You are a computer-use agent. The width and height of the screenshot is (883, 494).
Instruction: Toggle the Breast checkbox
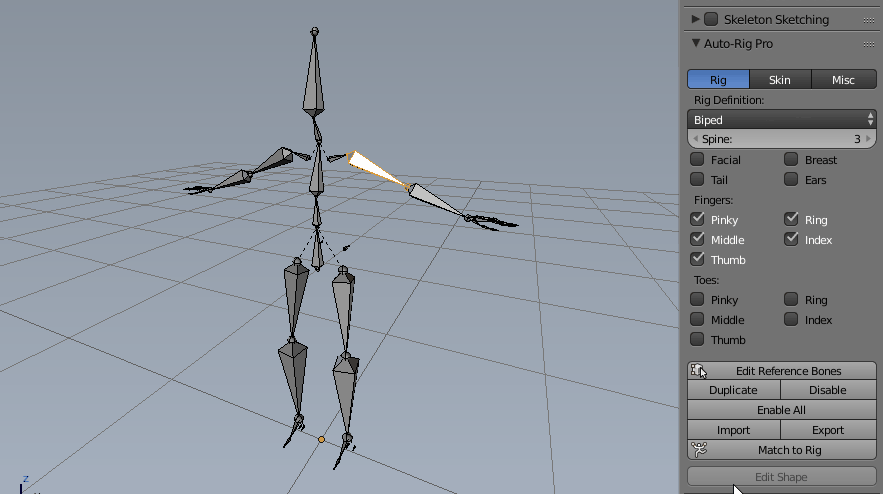pyautogui.click(x=791, y=160)
